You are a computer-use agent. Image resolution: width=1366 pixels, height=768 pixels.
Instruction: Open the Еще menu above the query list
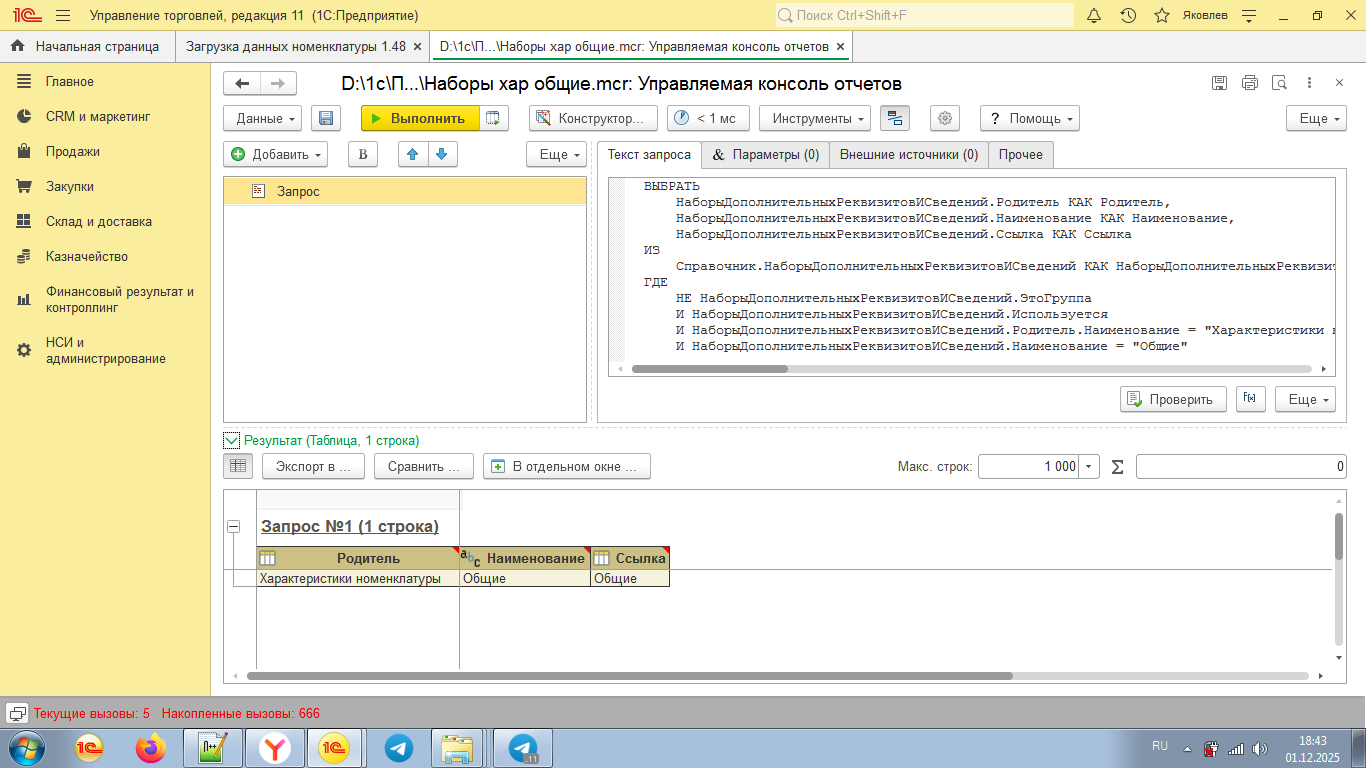556,154
